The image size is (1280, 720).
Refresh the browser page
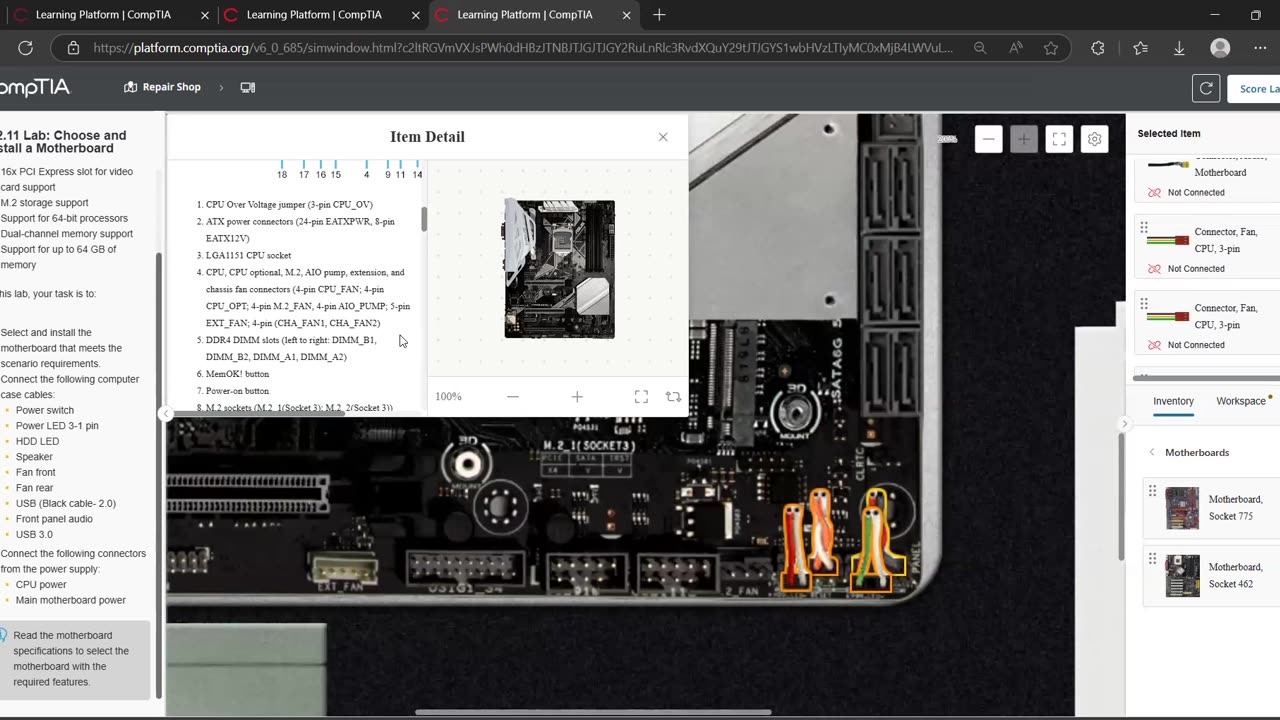[x=25, y=48]
